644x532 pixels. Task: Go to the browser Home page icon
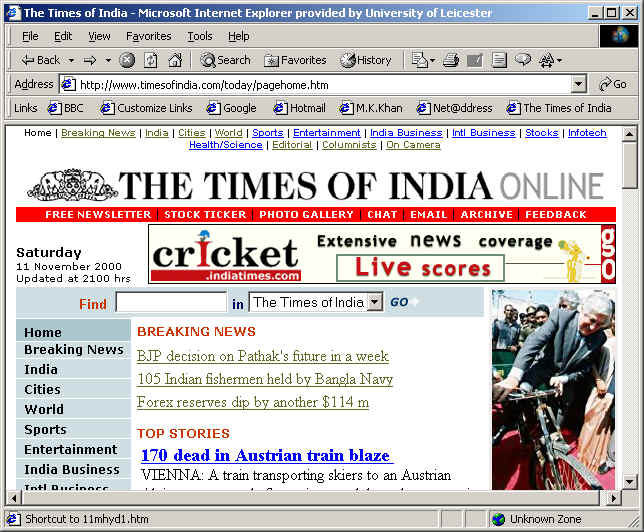coord(175,60)
